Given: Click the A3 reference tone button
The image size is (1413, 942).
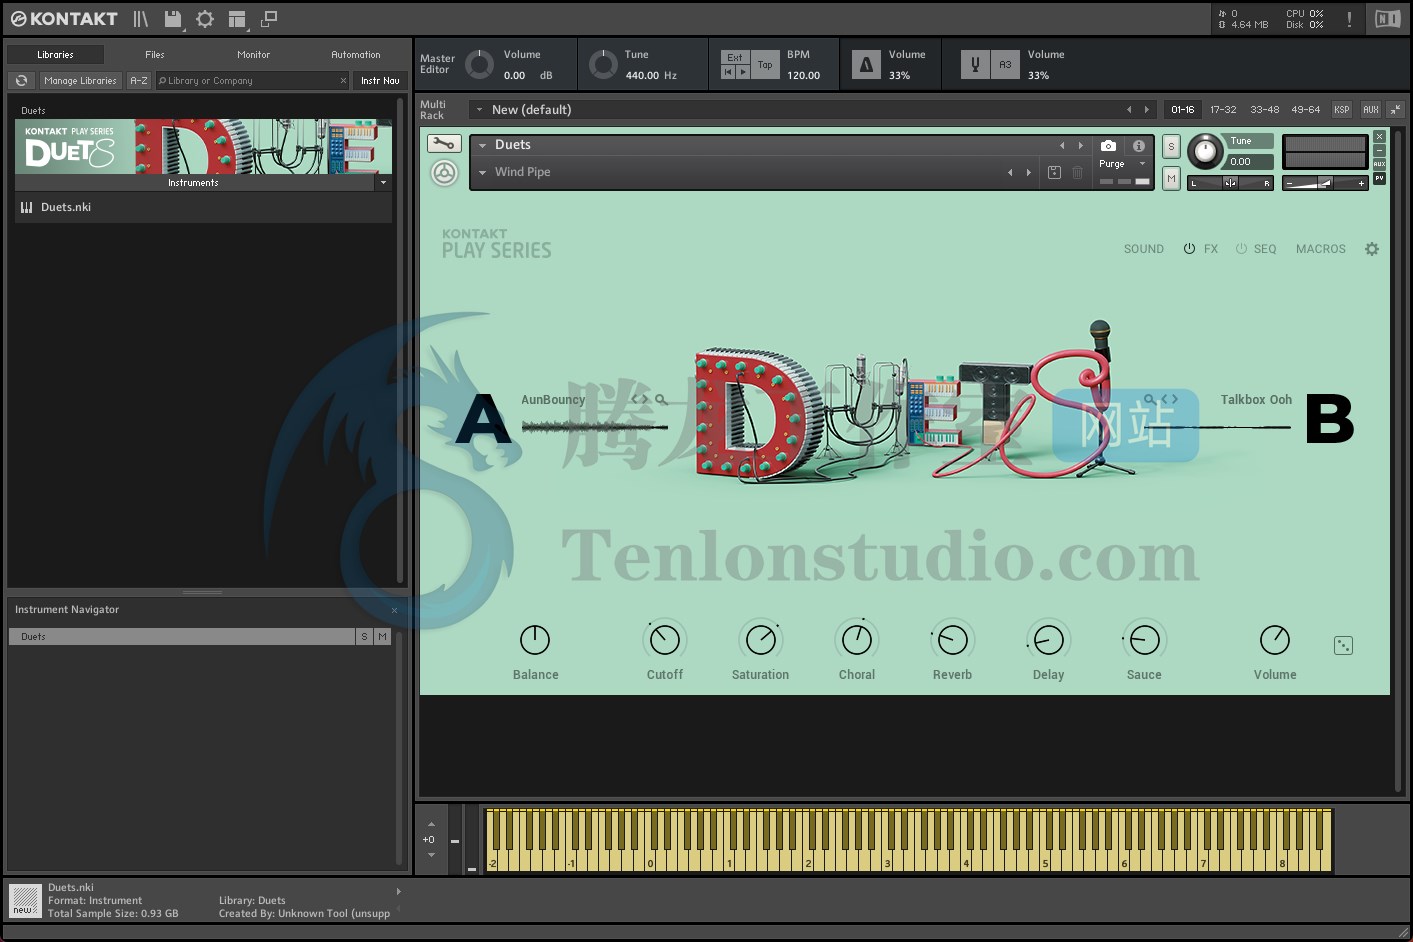Looking at the screenshot, I should [x=1005, y=65].
